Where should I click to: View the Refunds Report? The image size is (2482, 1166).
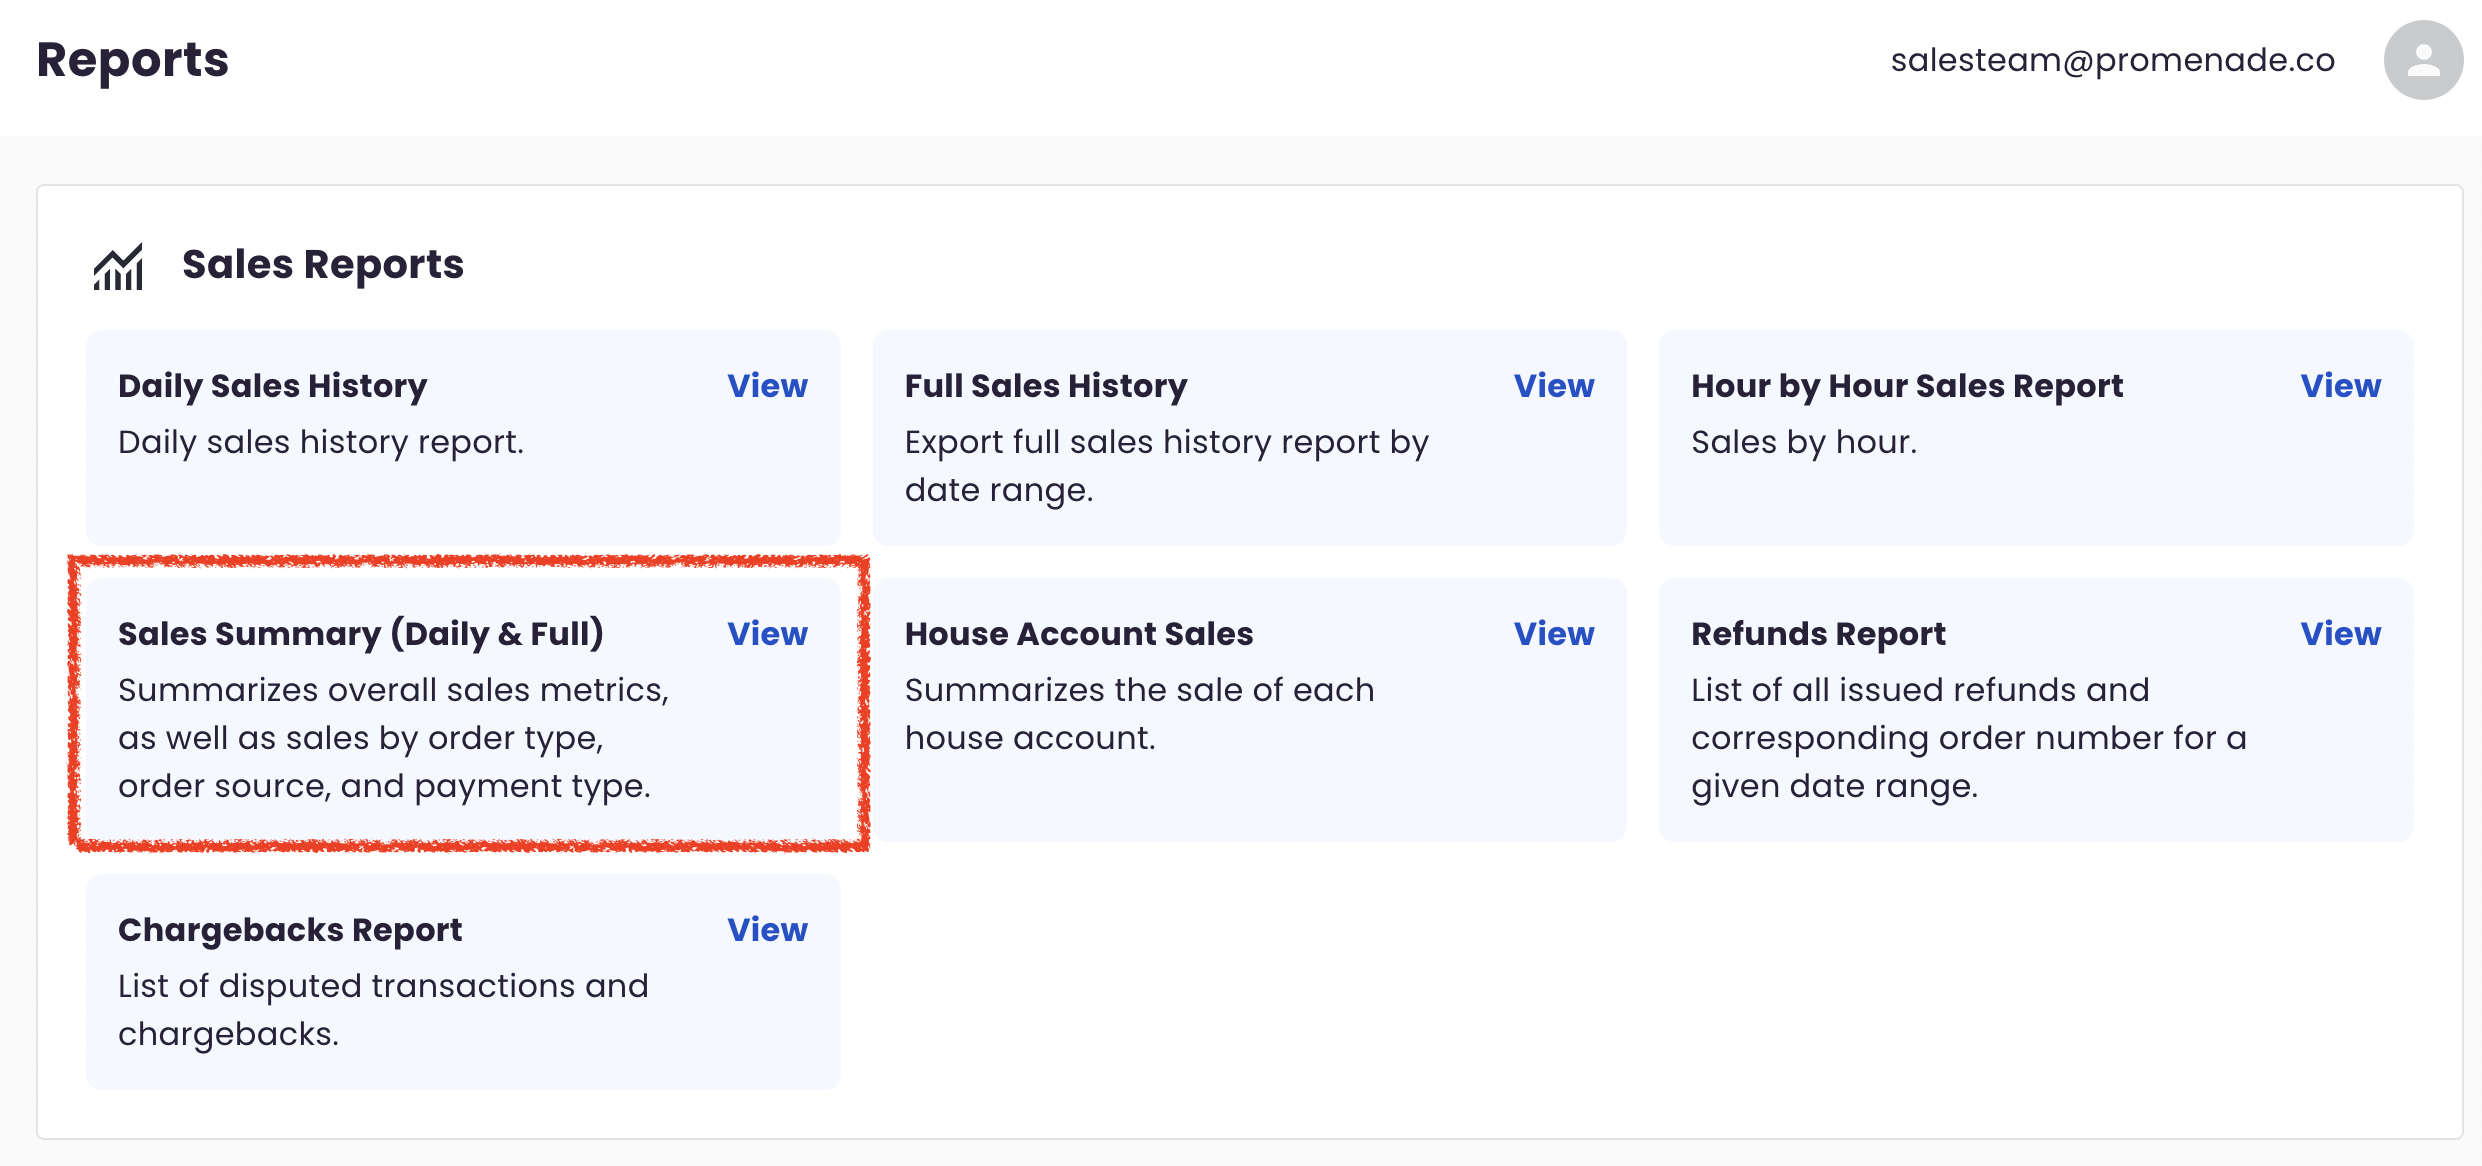point(2340,634)
